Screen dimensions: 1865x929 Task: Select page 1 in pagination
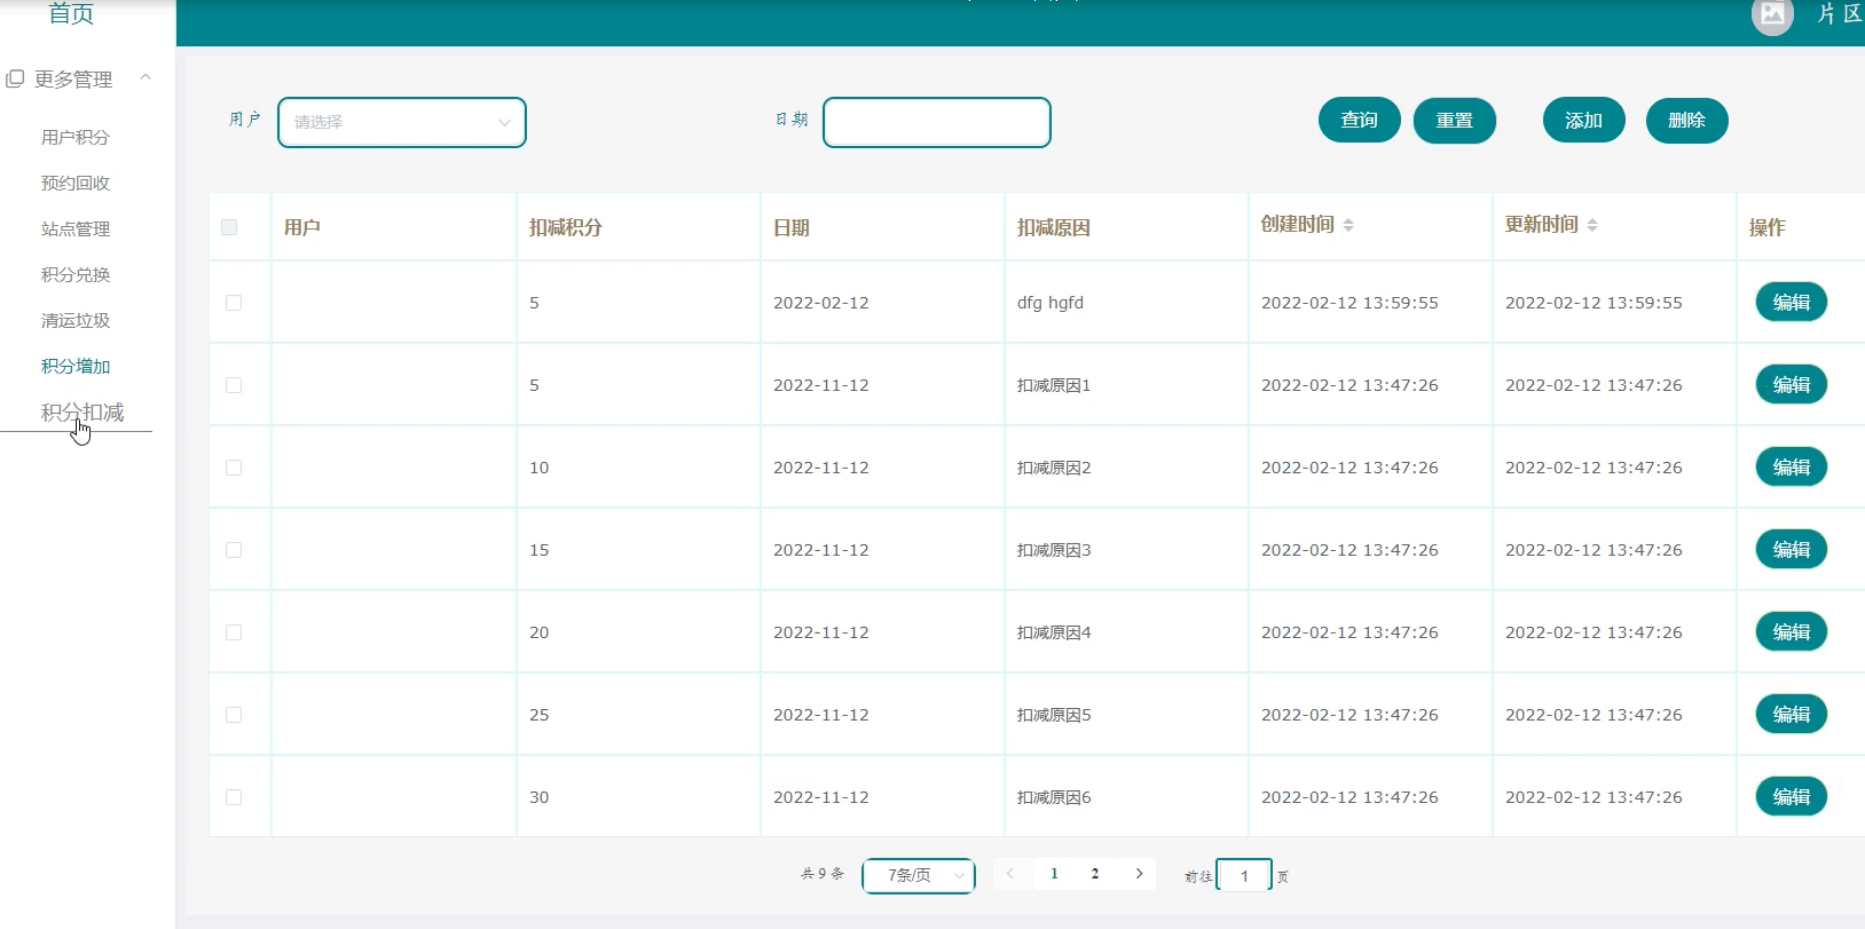click(x=1054, y=874)
